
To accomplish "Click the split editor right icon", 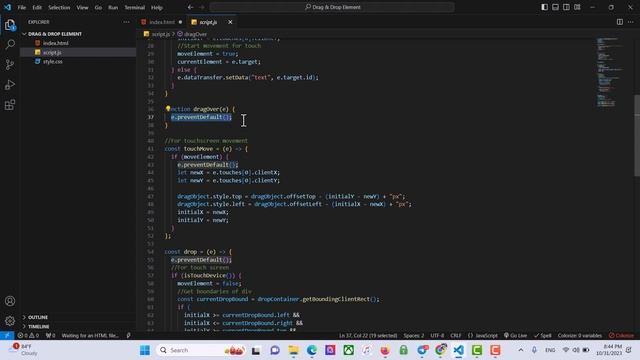I will [620, 22].
